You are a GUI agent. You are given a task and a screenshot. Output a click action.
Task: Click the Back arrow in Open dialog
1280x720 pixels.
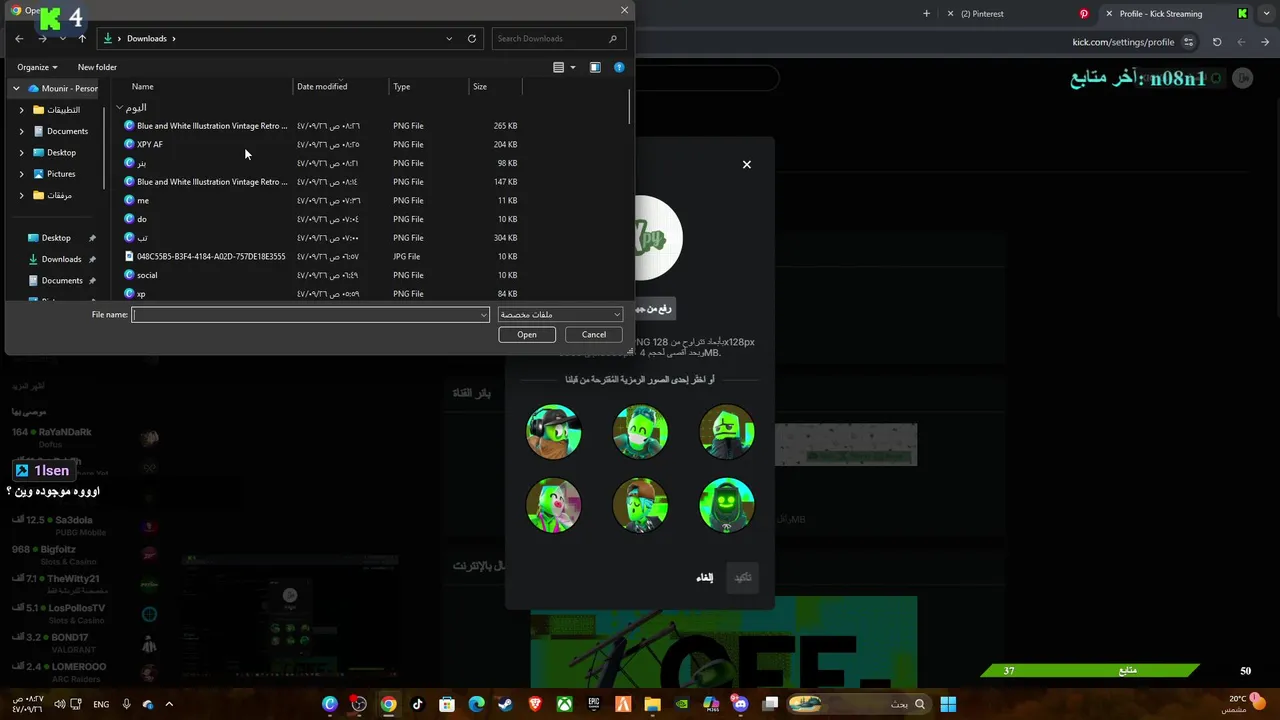coord(19,38)
